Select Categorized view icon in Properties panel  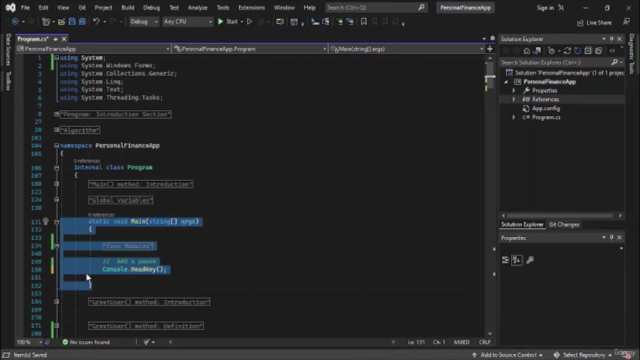pos(505,260)
